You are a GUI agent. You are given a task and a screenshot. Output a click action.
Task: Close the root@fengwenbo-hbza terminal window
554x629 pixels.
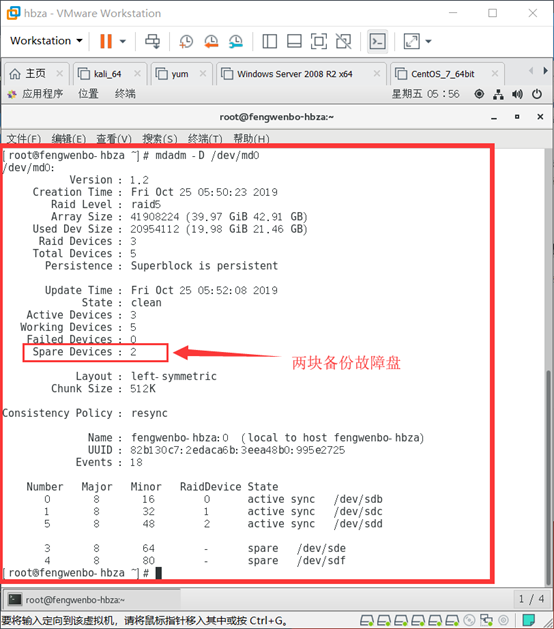tap(540, 117)
